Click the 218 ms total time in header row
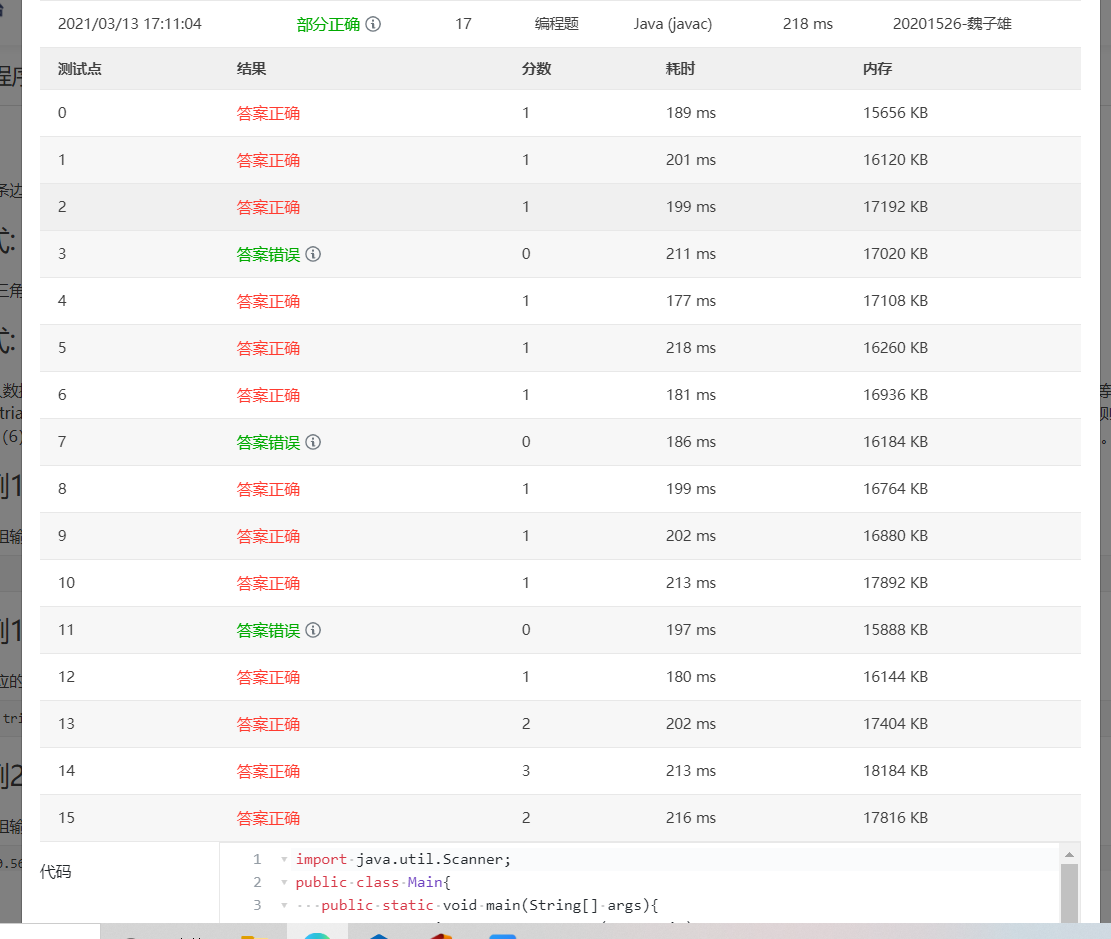Image resolution: width=1111 pixels, height=939 pixels. [x=808, y=24]
